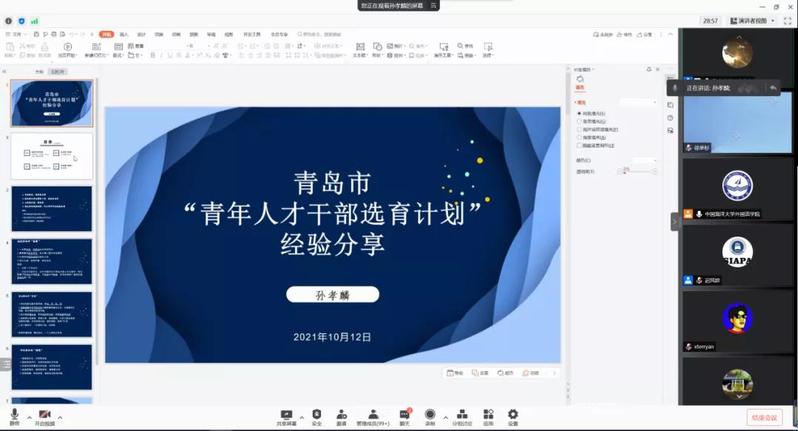Open the manage members panel
The width and height of the screenshot is (798, 431).
tap(373, 414)
